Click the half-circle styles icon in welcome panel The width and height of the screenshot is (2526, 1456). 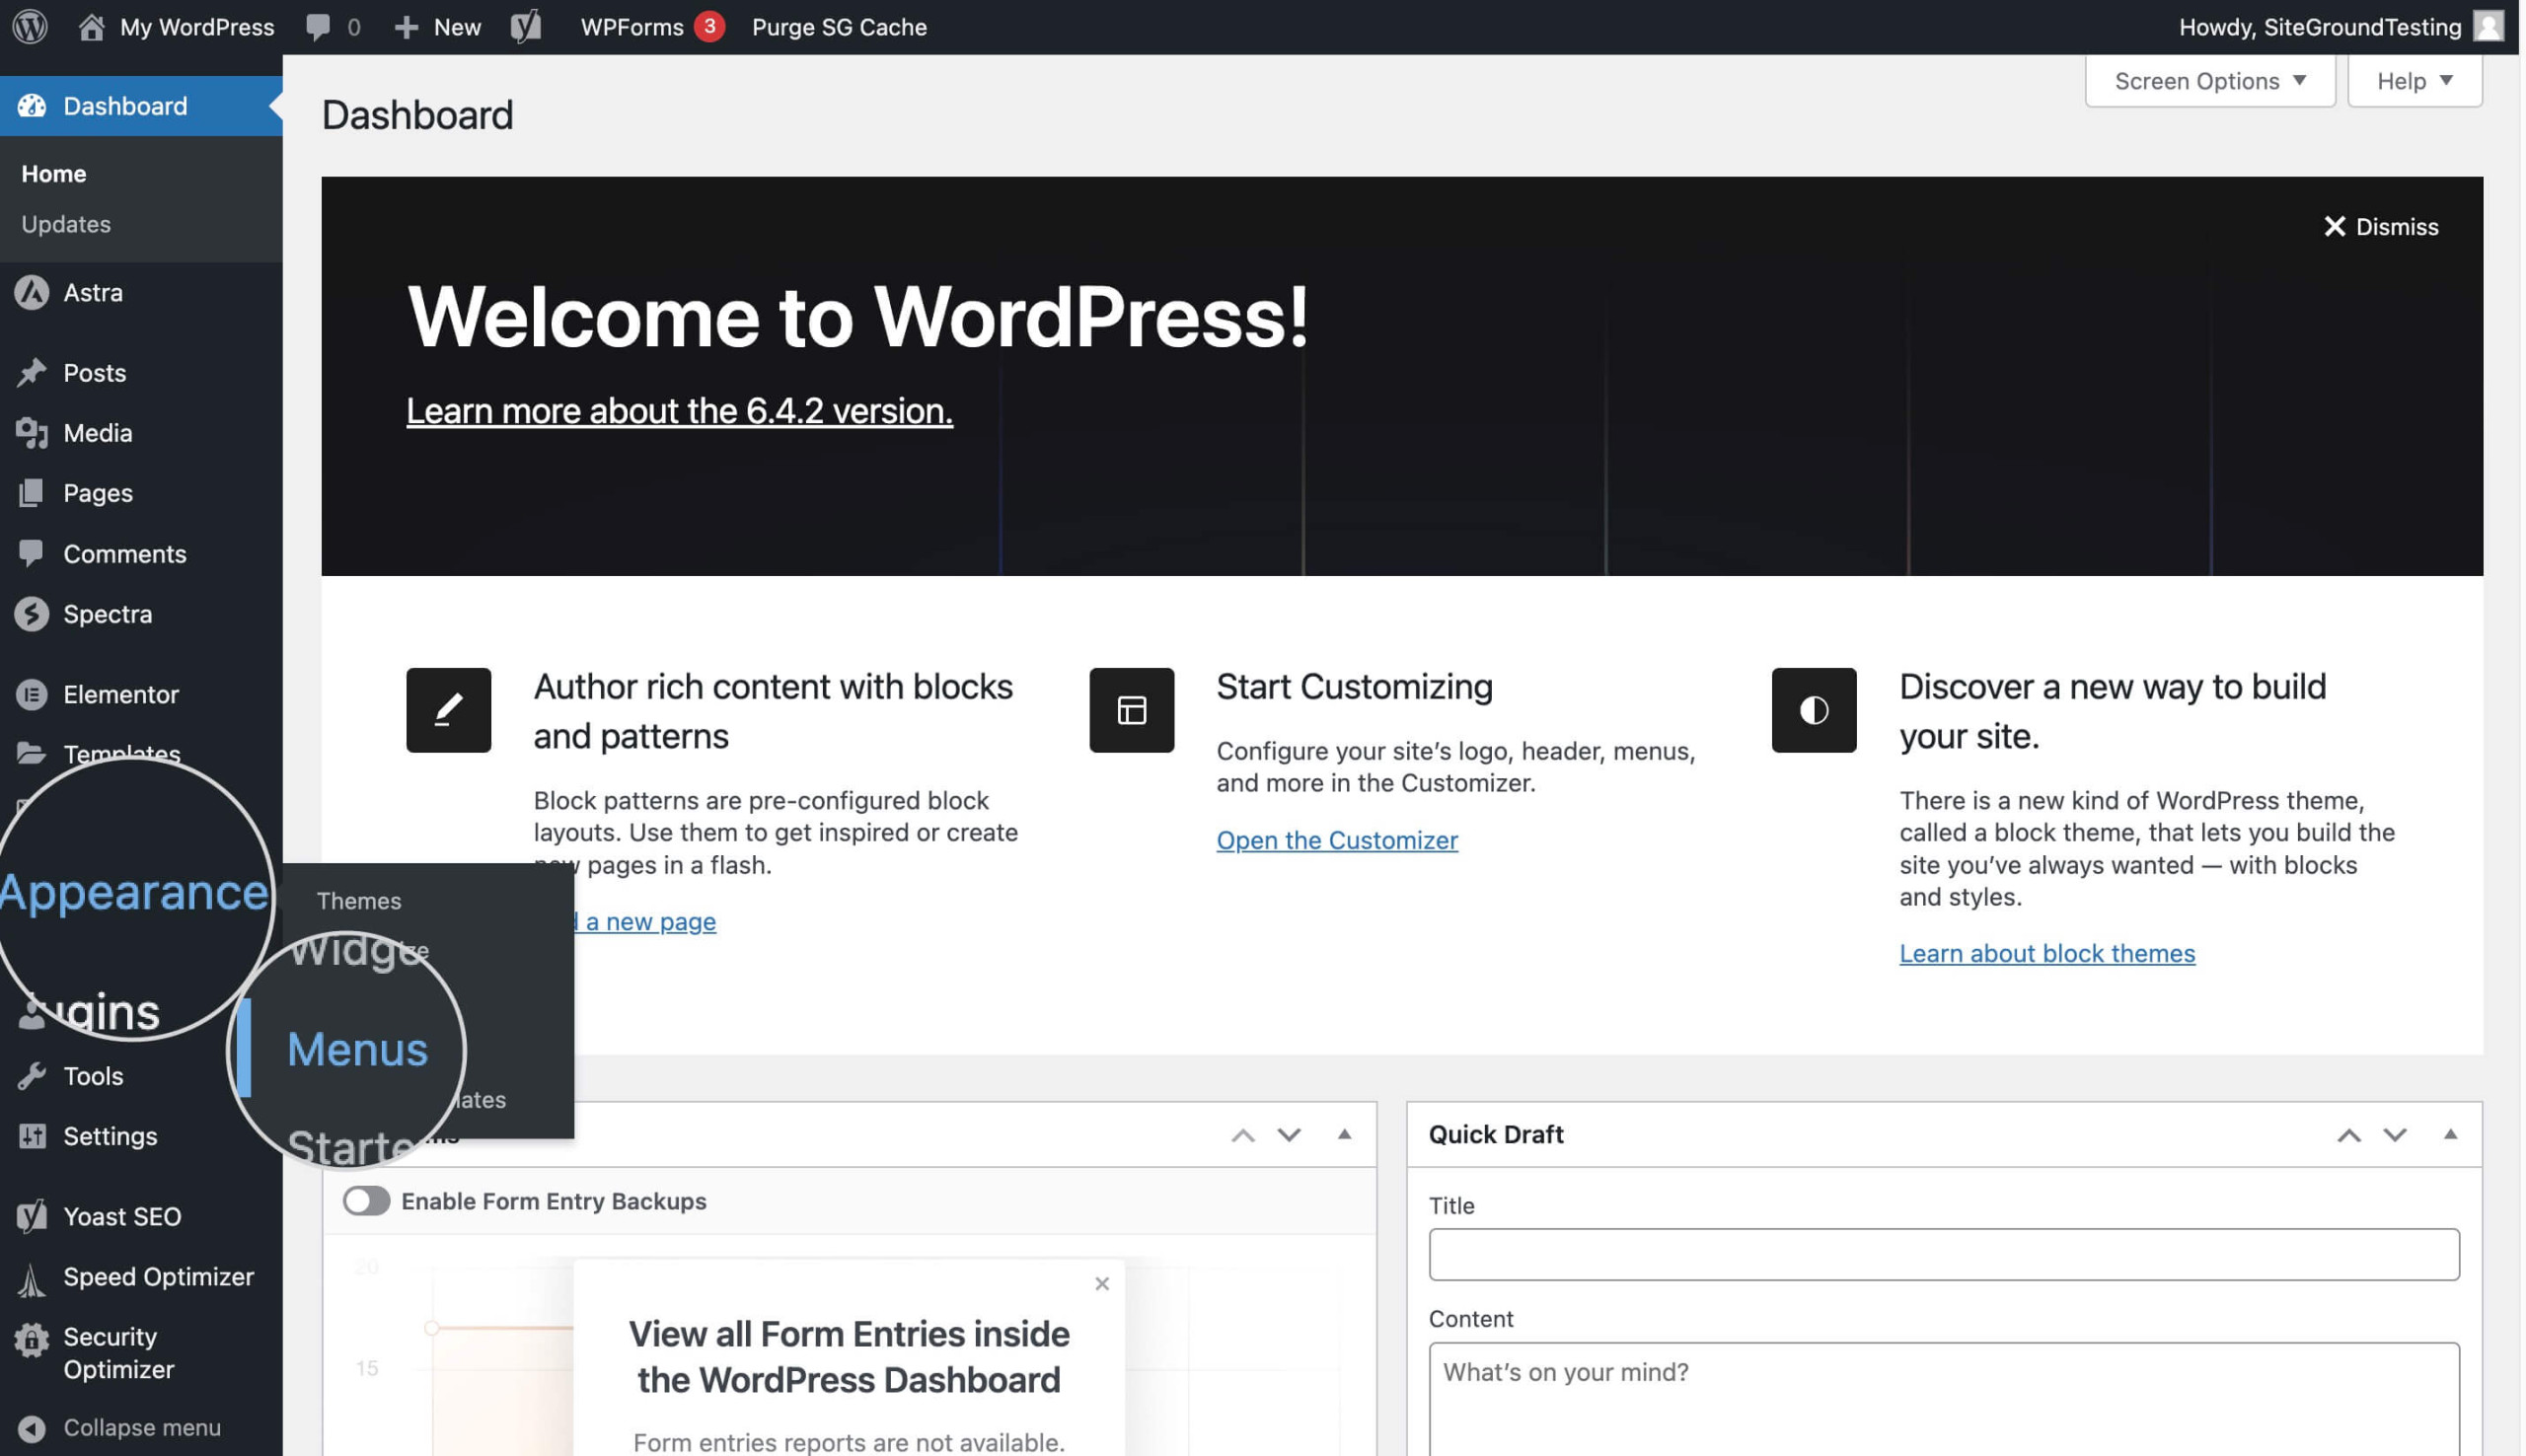coord(1814,710)
